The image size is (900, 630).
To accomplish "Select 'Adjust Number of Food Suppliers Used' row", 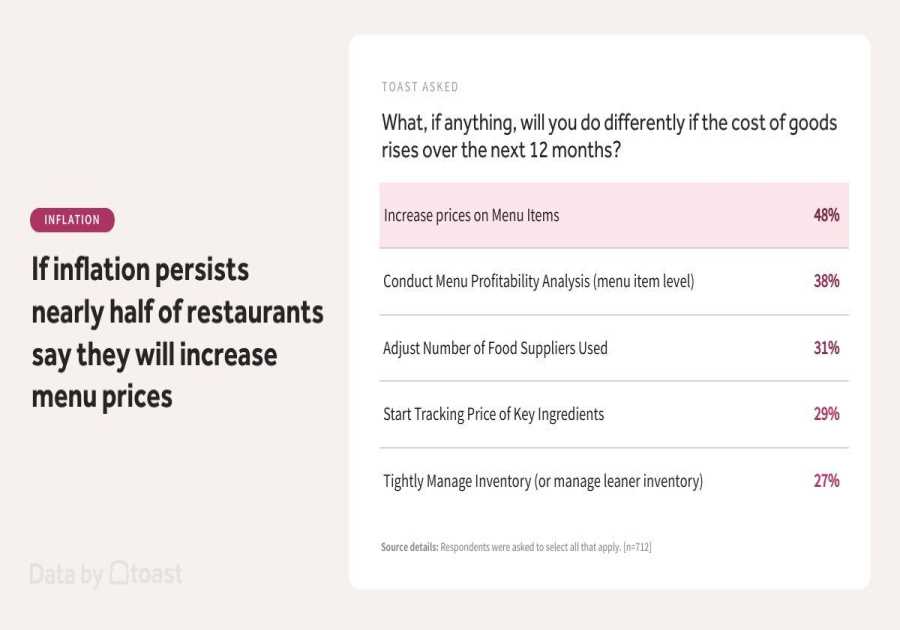I will (x=495, y=348).
